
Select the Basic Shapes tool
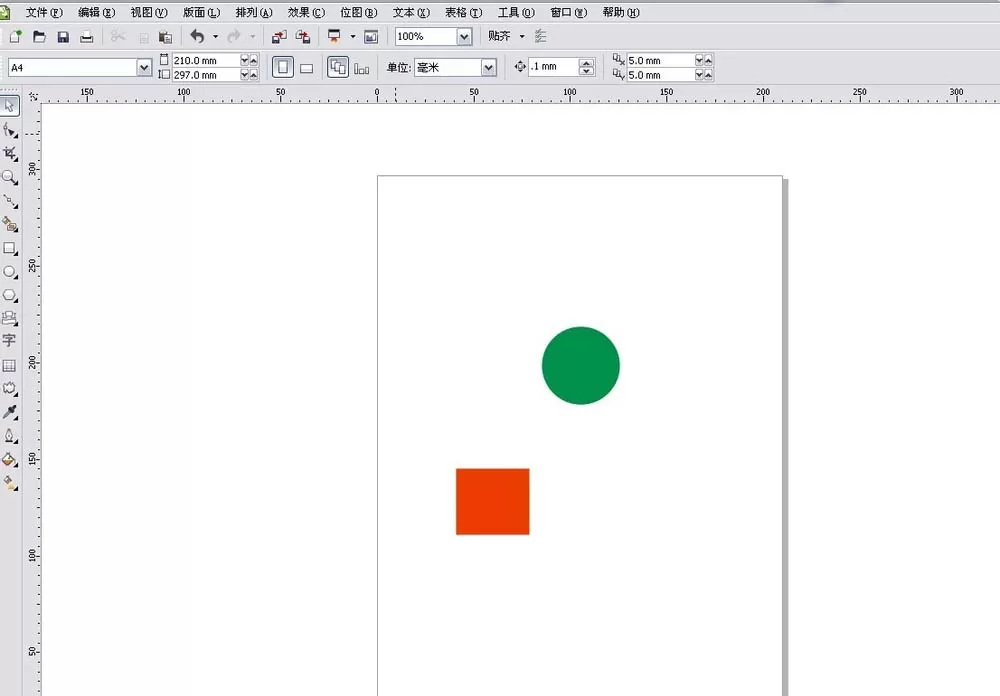coord(10,318)
